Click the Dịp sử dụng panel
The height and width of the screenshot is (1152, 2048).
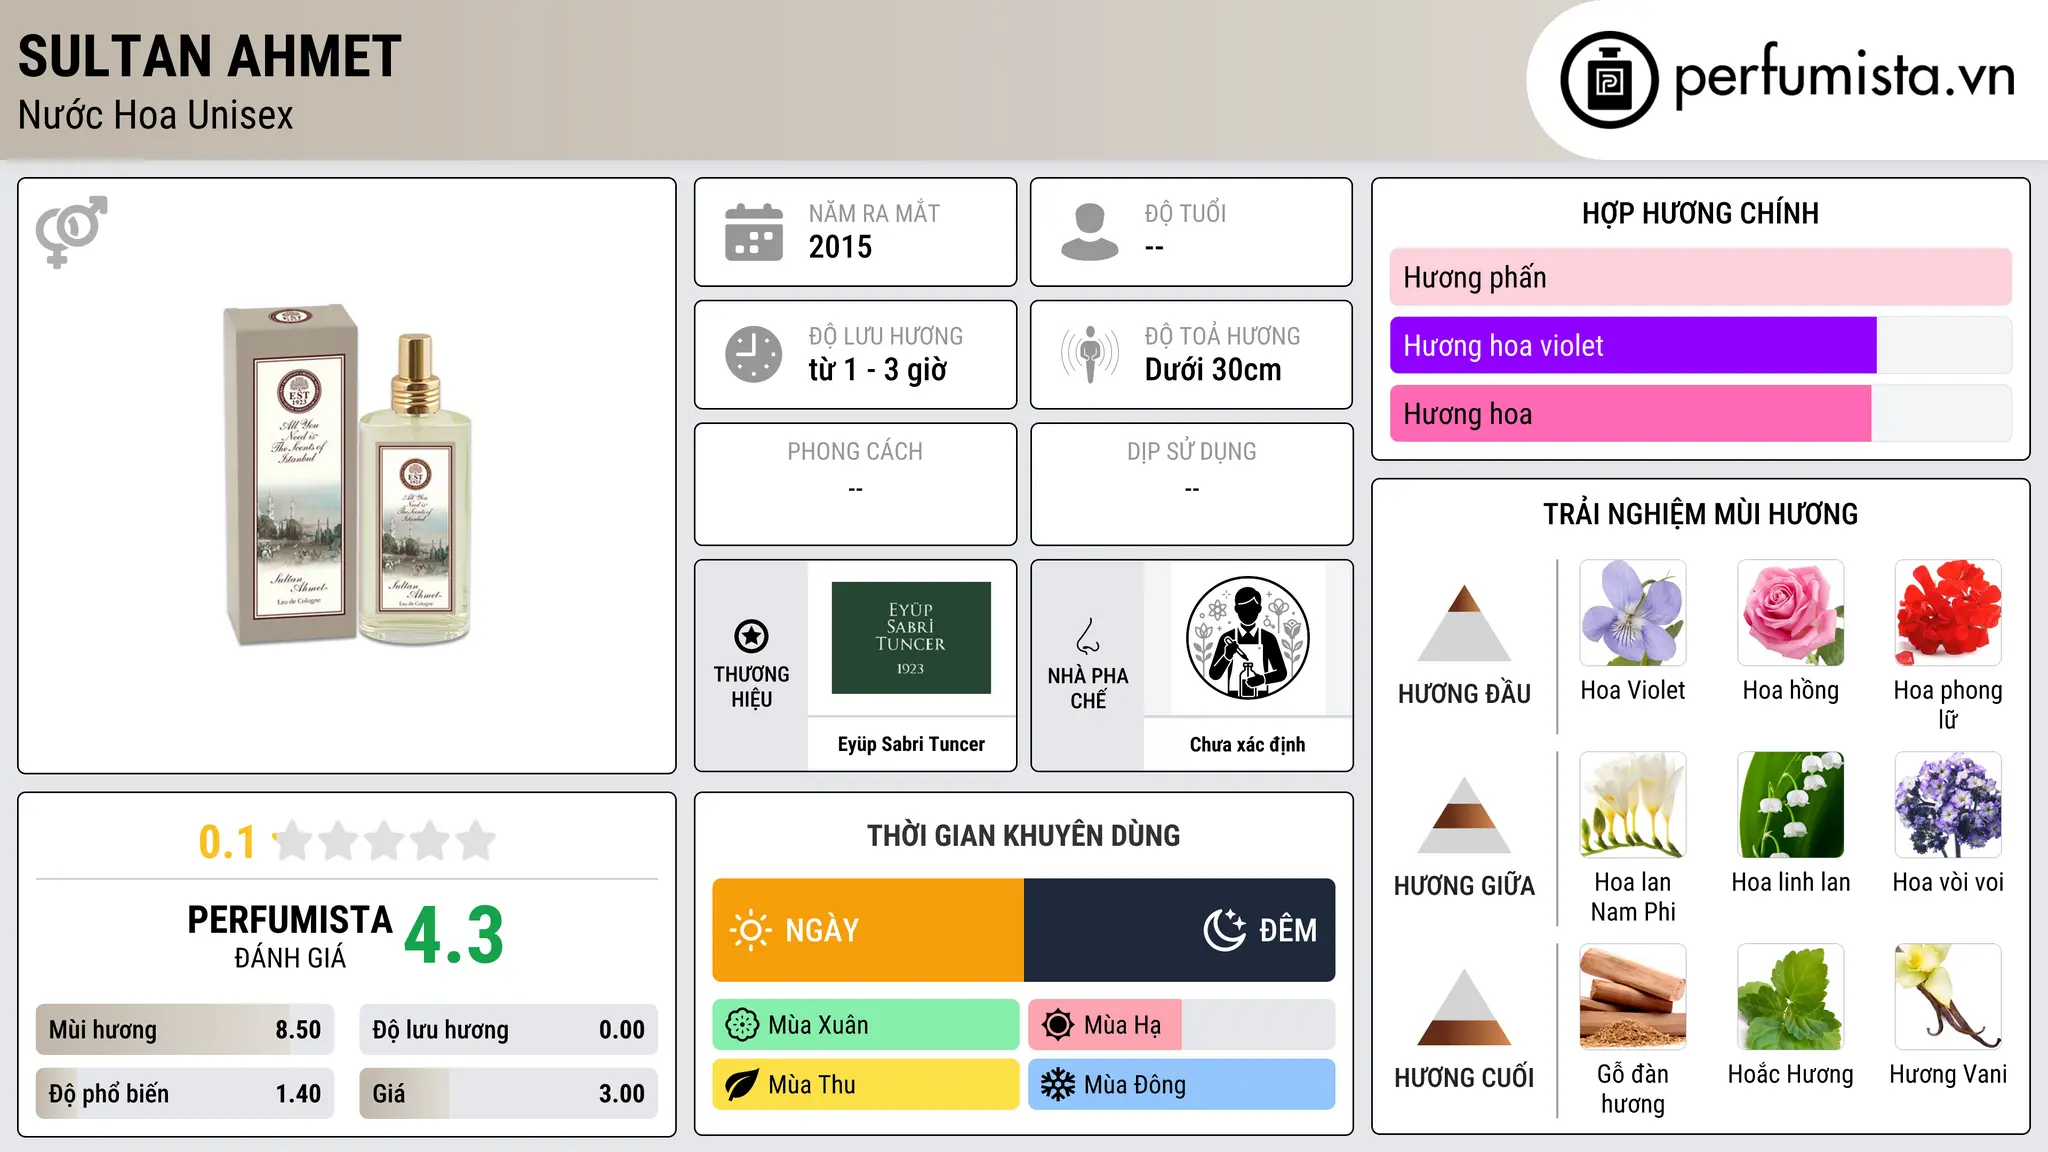[1192, 484]
